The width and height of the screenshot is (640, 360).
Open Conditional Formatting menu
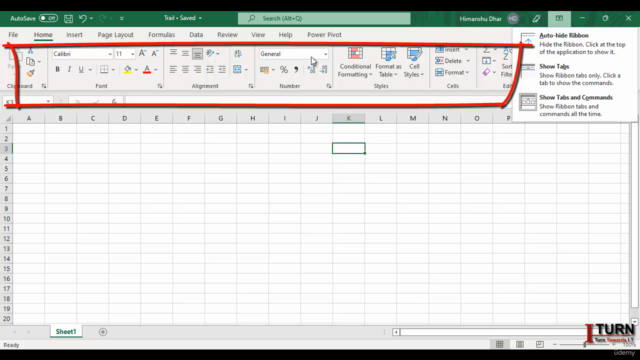(x=355, y=62)
